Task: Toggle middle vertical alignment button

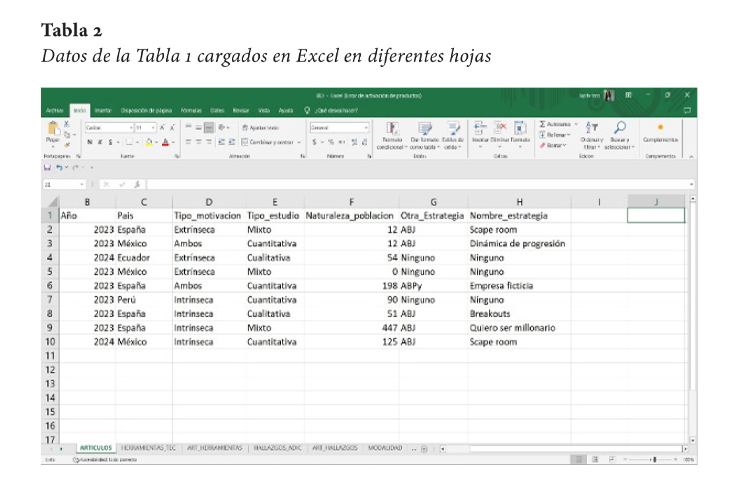Action: (198, 127)
